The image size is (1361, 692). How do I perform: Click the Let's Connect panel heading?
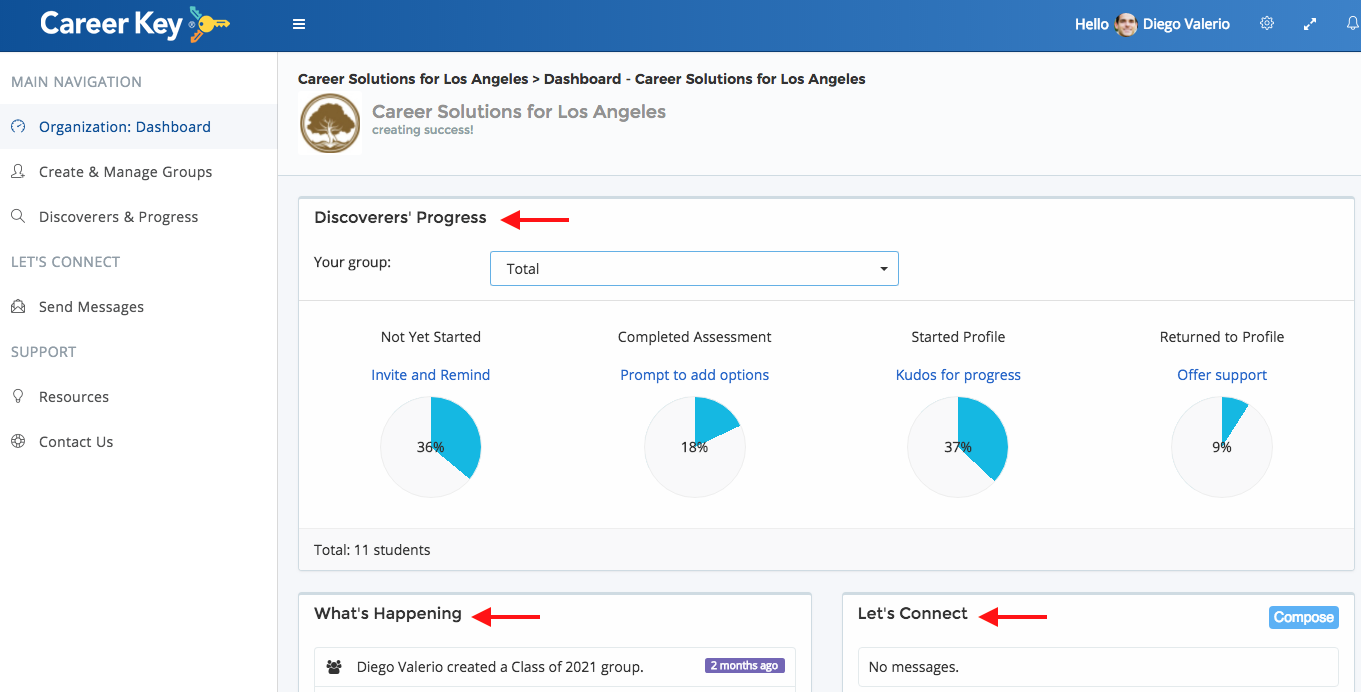pos(913,614)
